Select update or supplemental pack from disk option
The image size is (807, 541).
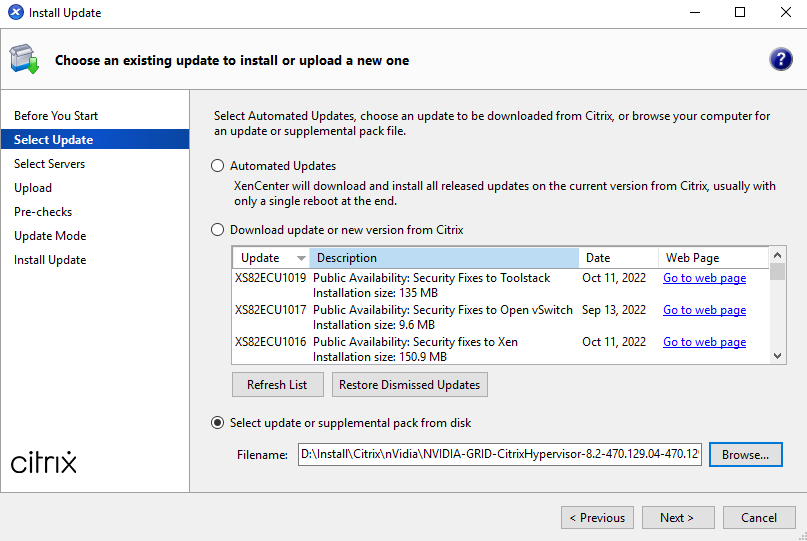click(218, 423)
